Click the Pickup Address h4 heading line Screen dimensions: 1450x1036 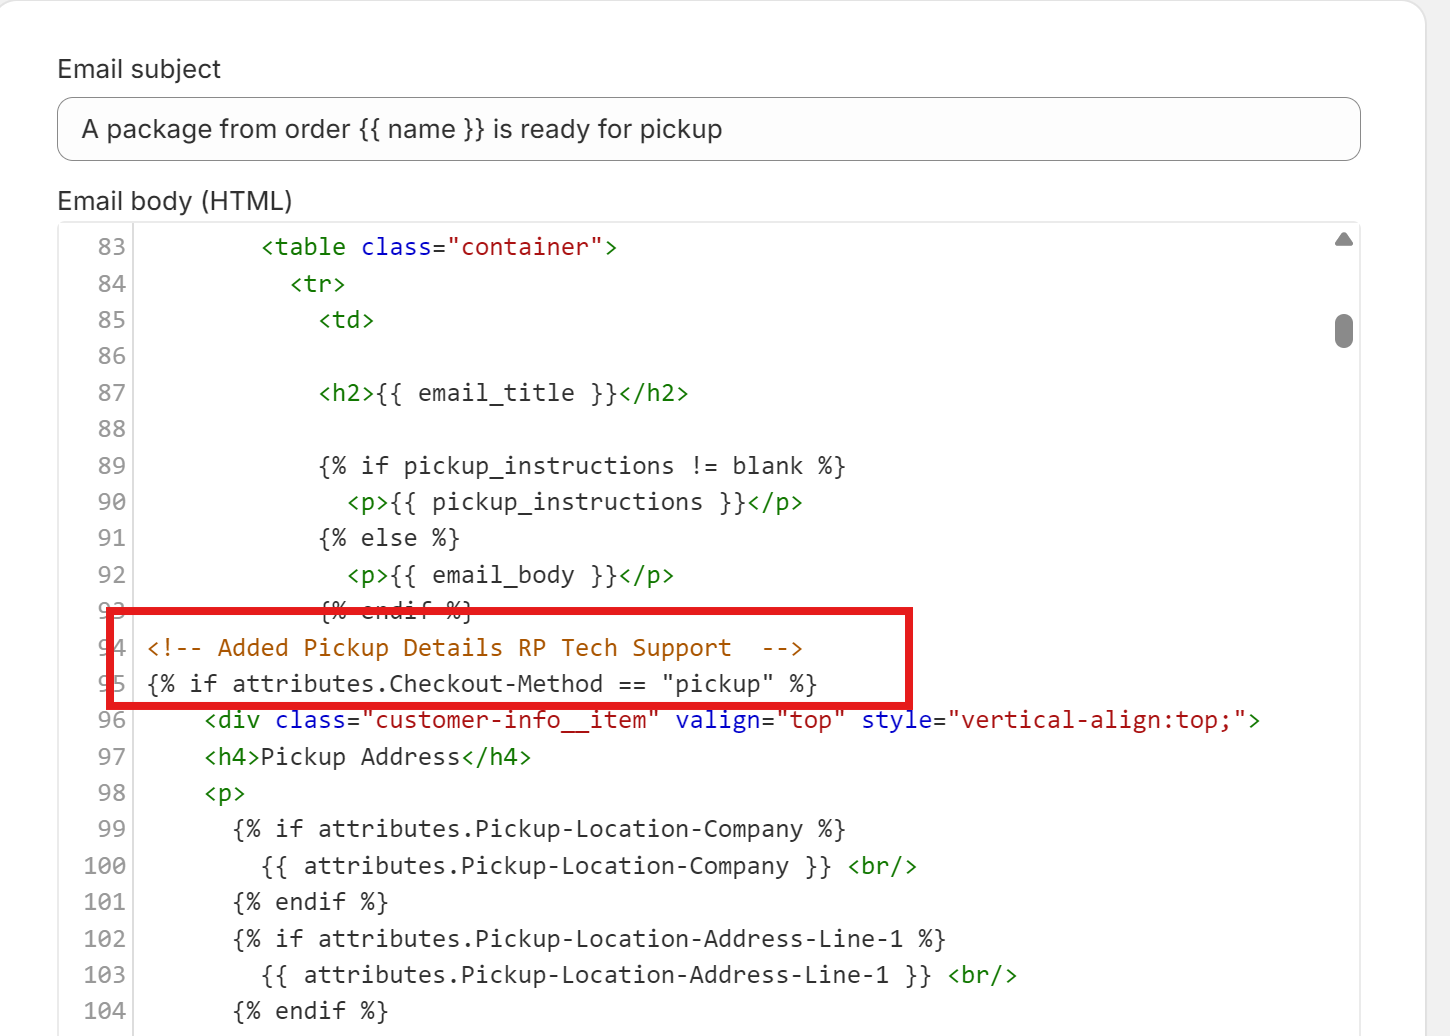click(x=367, y=757)
